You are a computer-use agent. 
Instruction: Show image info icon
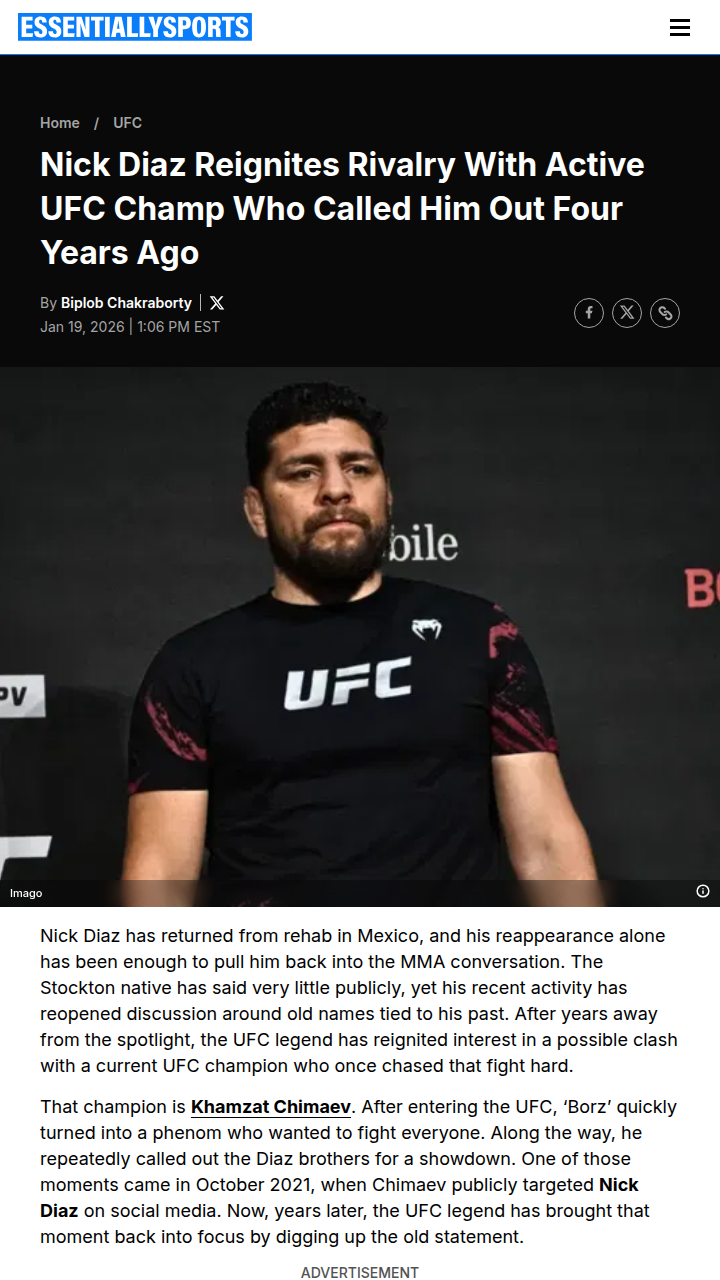click(x=703, y=891)
